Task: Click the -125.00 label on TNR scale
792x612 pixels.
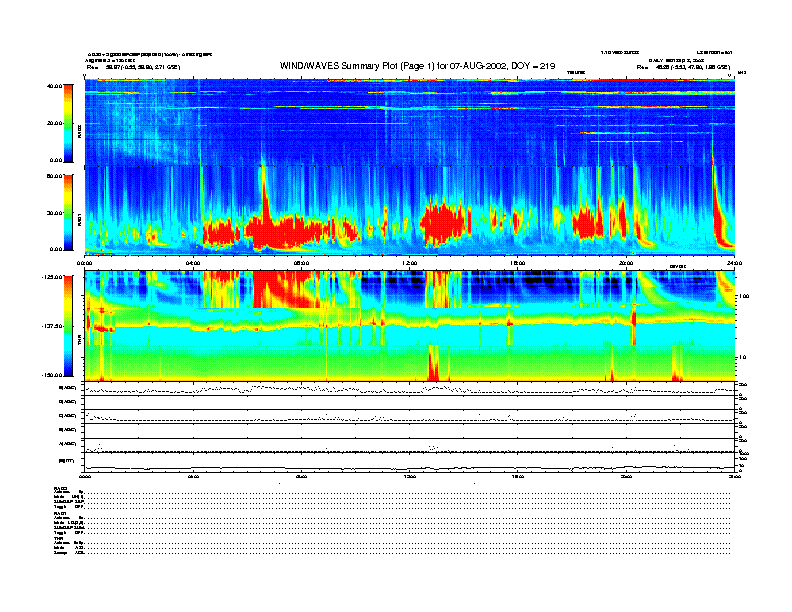Action: coord(53,277)
